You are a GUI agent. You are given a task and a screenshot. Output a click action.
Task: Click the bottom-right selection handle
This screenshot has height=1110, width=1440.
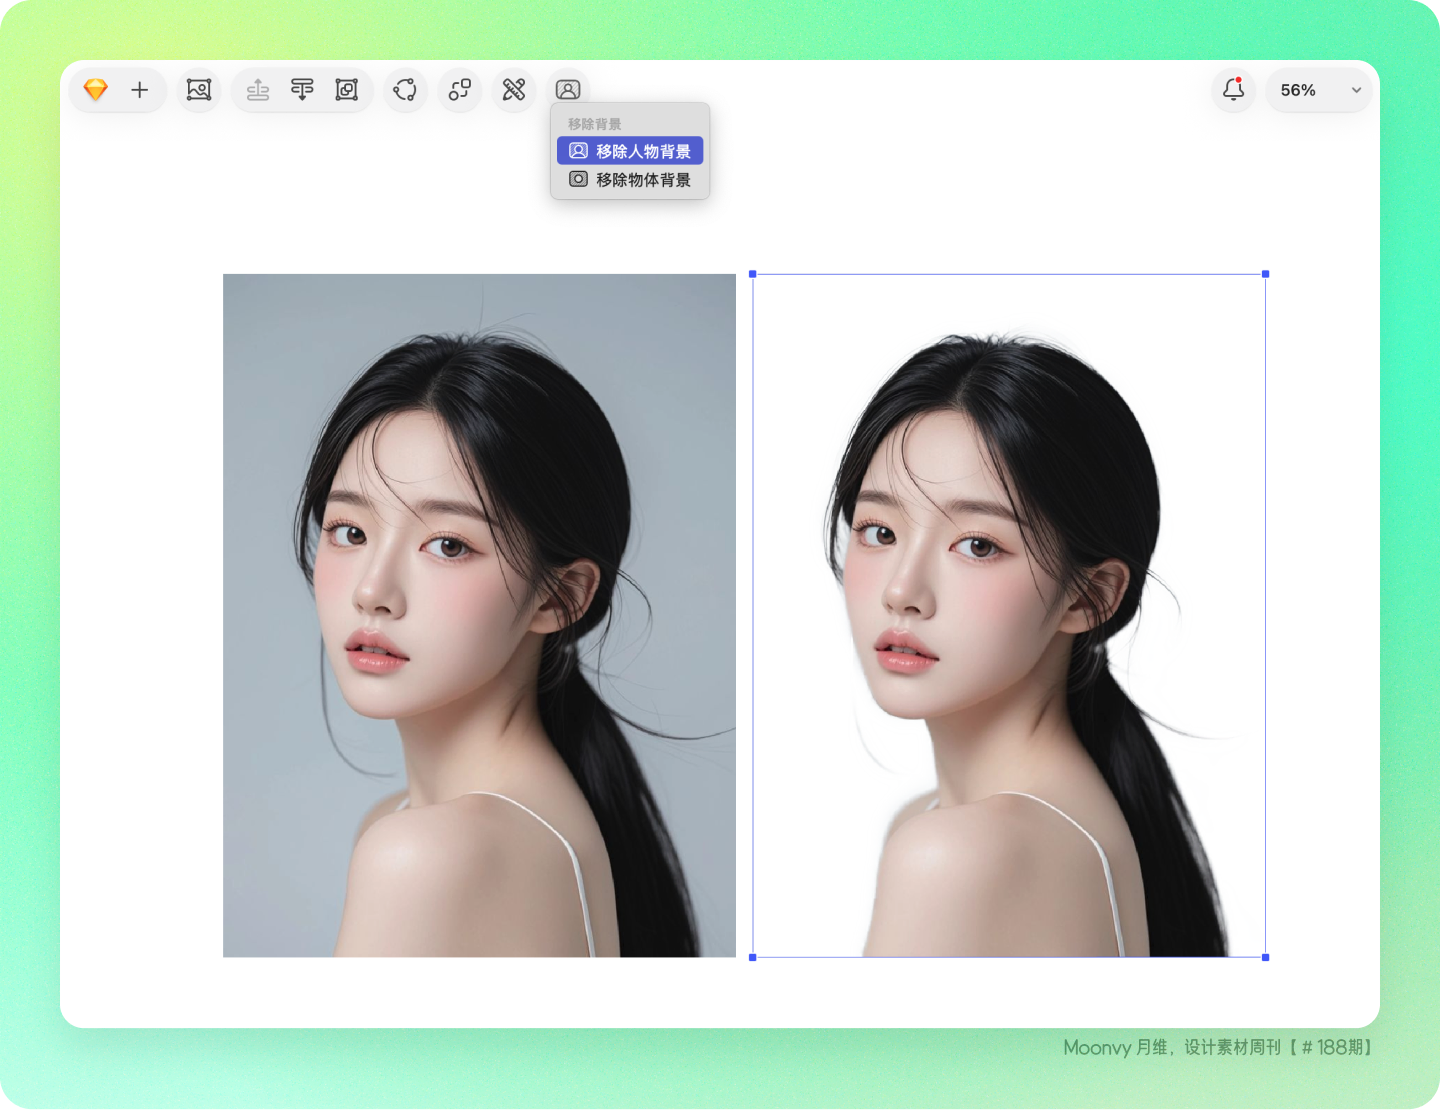coord(1266,958)
